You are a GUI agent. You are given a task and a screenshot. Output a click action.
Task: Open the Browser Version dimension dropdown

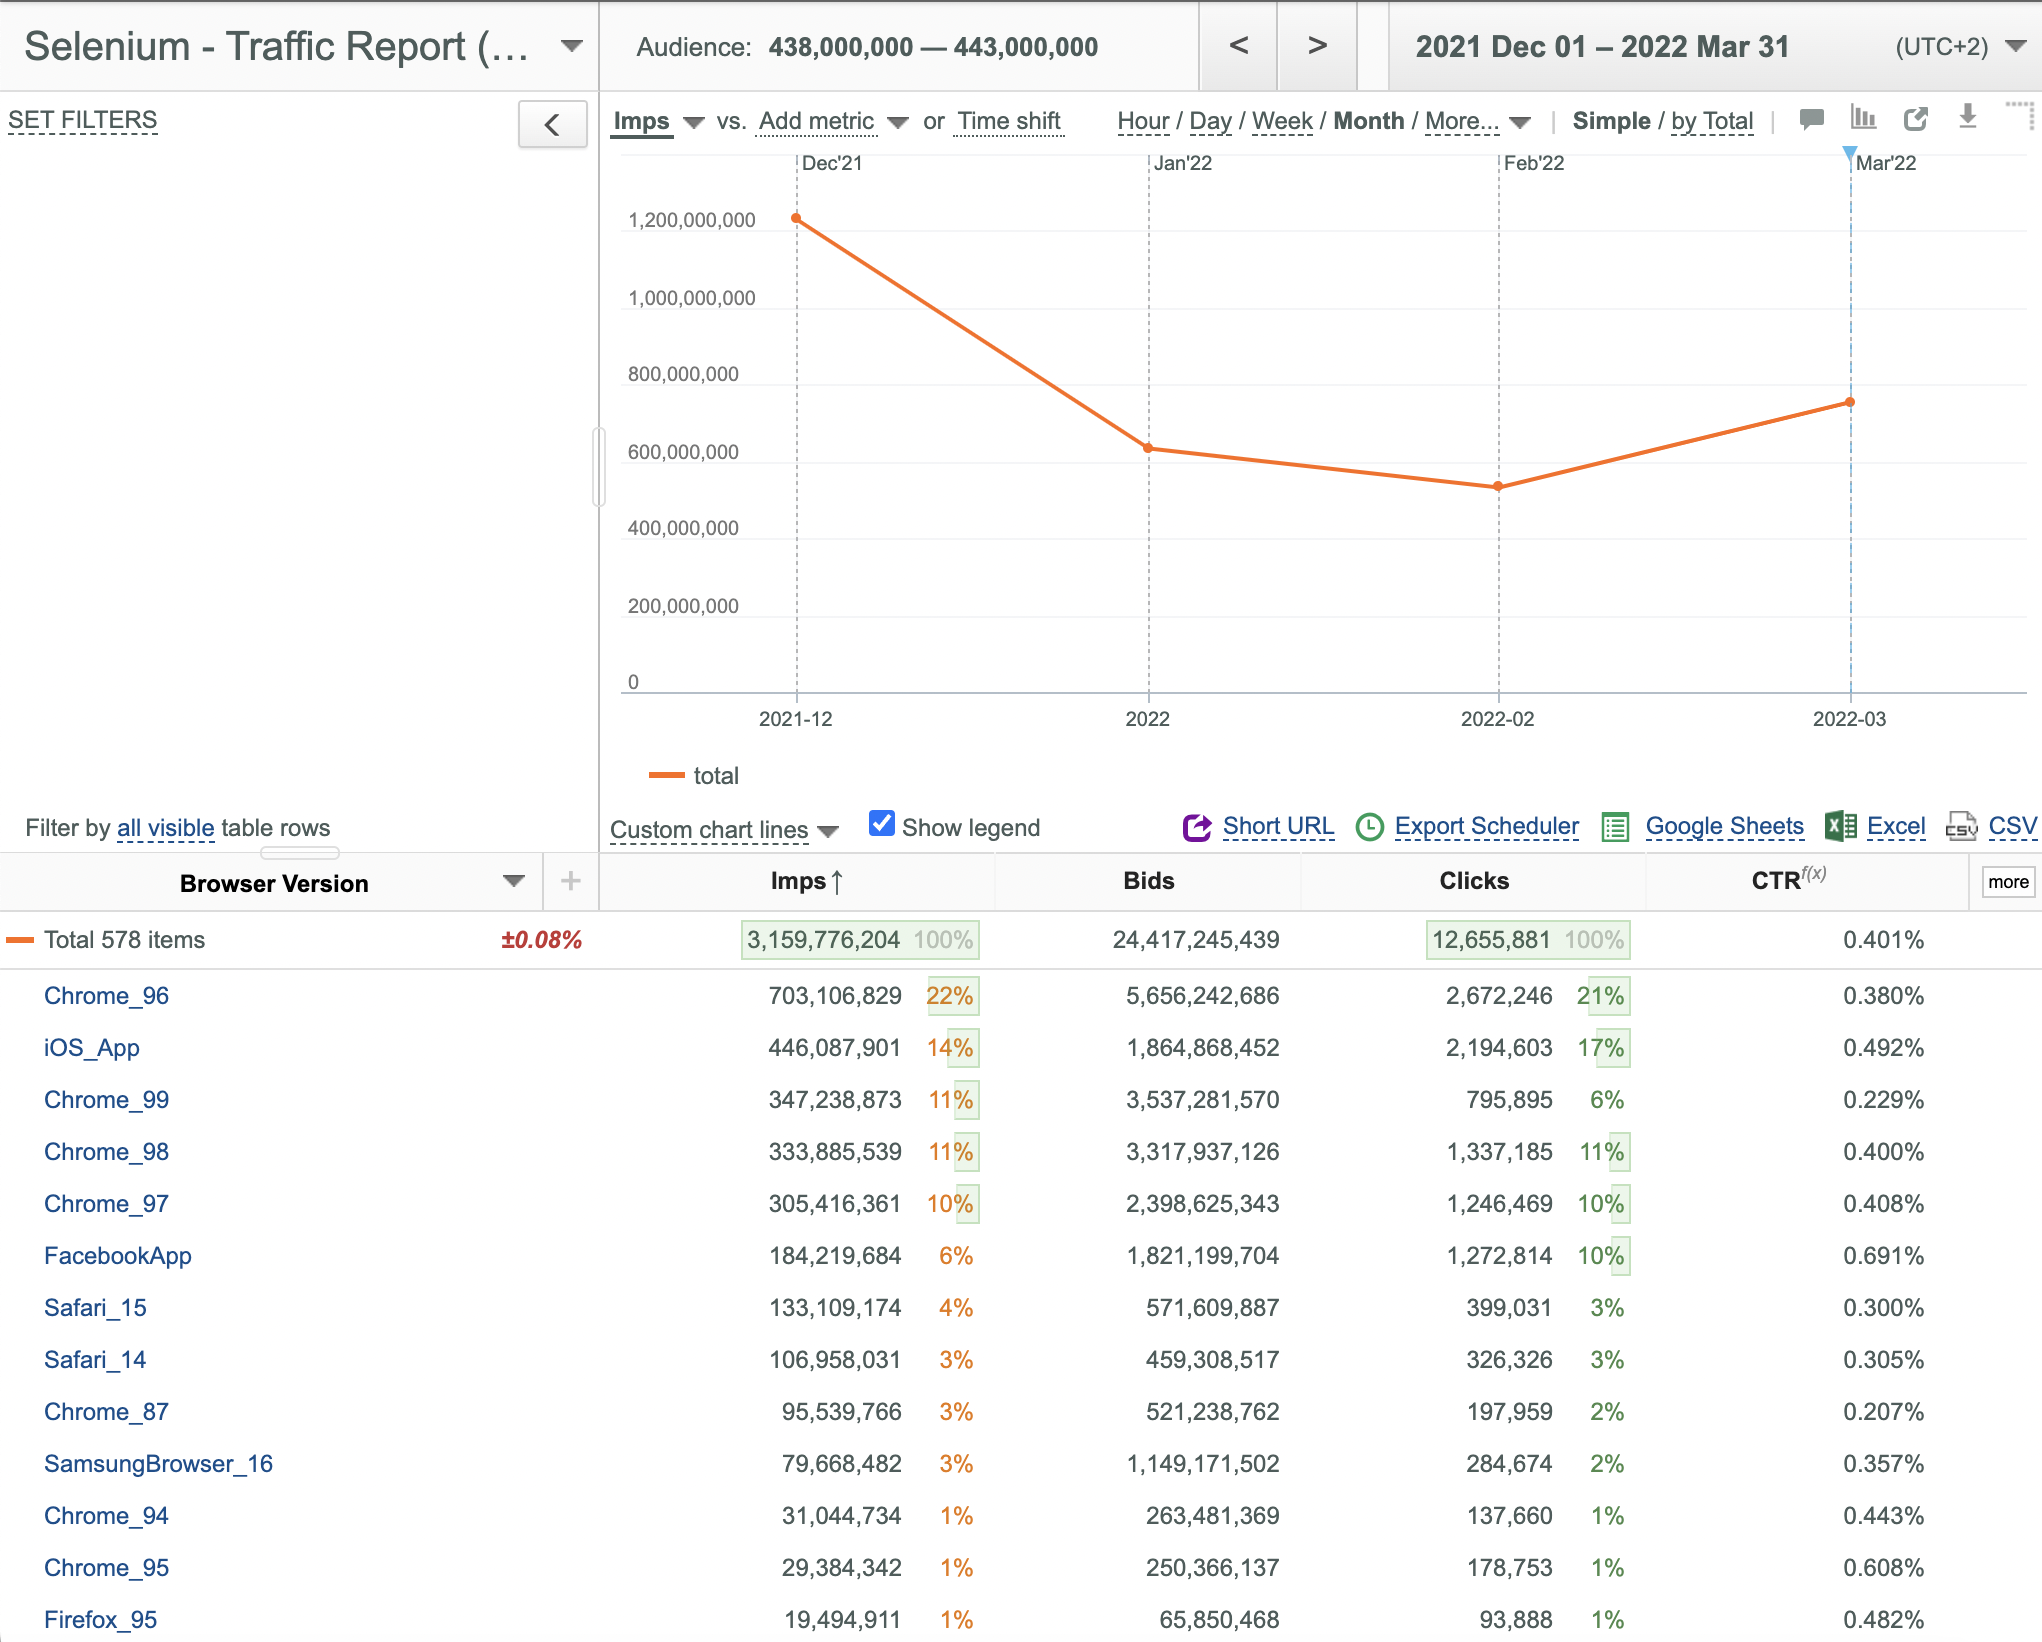513,882
